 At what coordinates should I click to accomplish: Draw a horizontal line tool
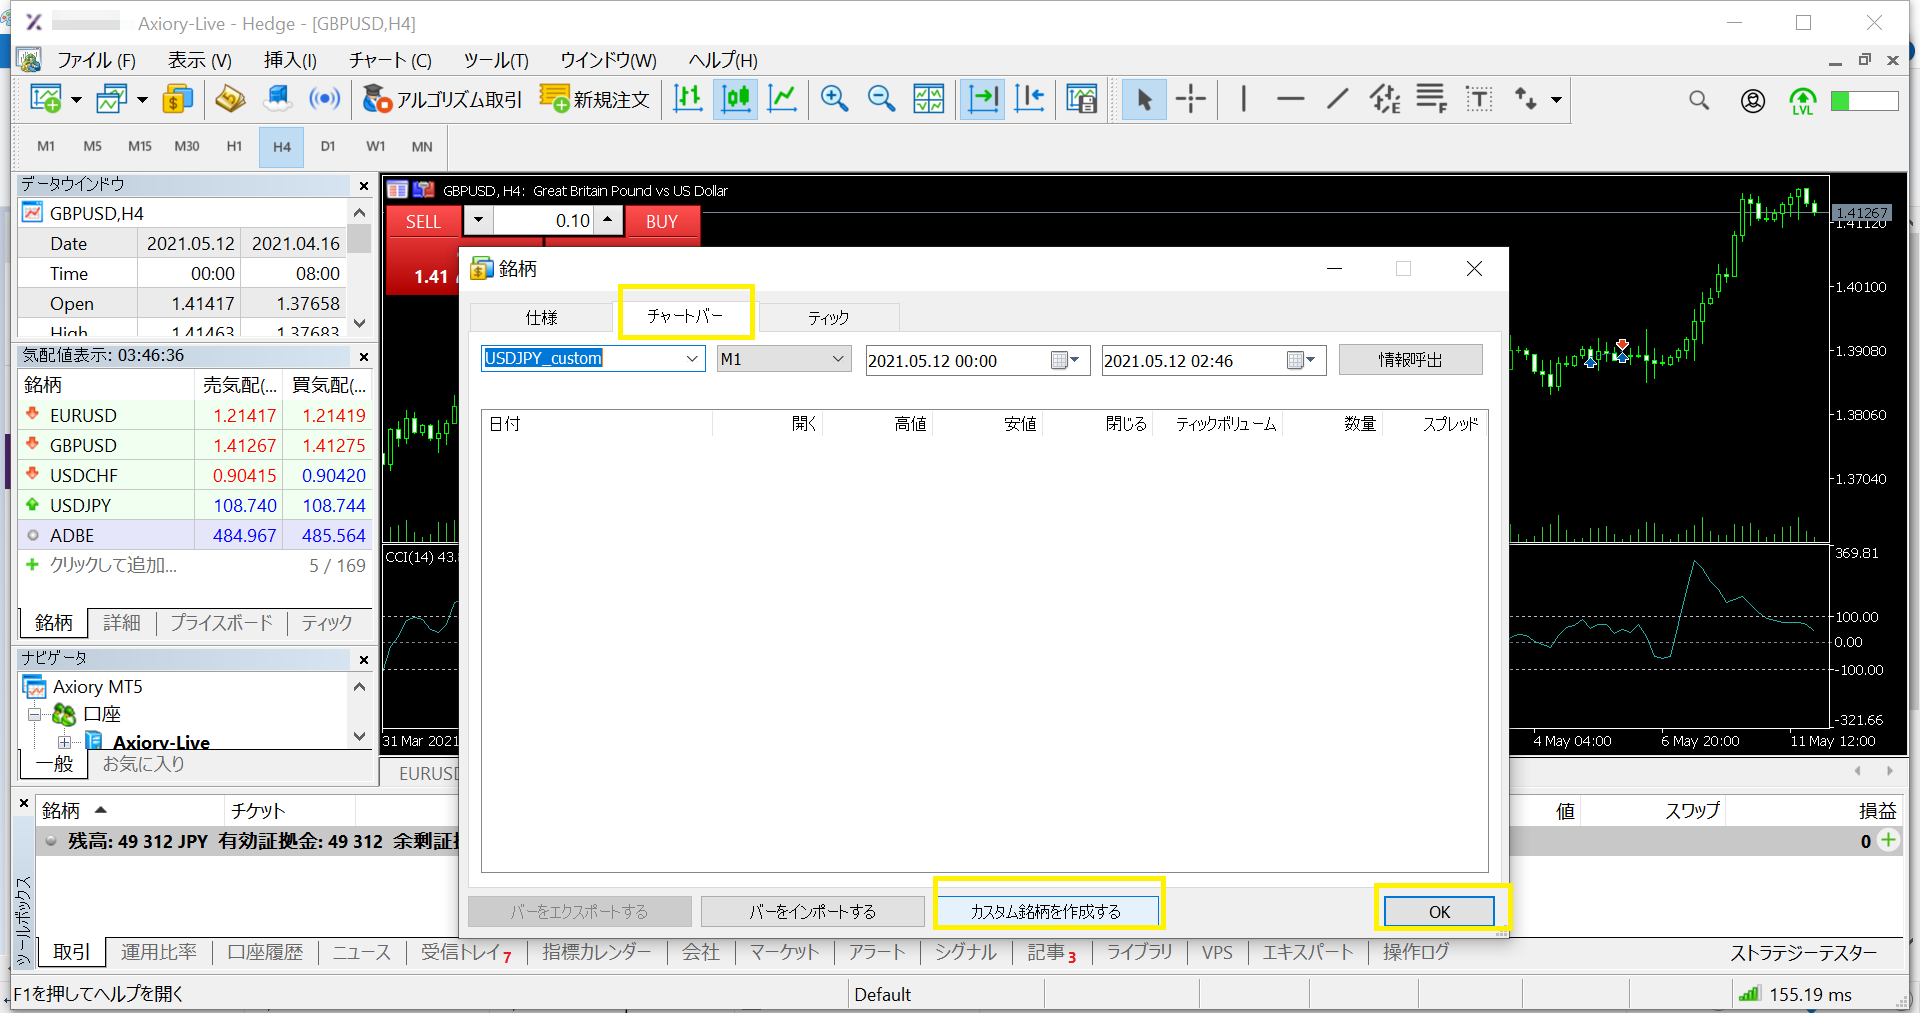coord(1291,99)
